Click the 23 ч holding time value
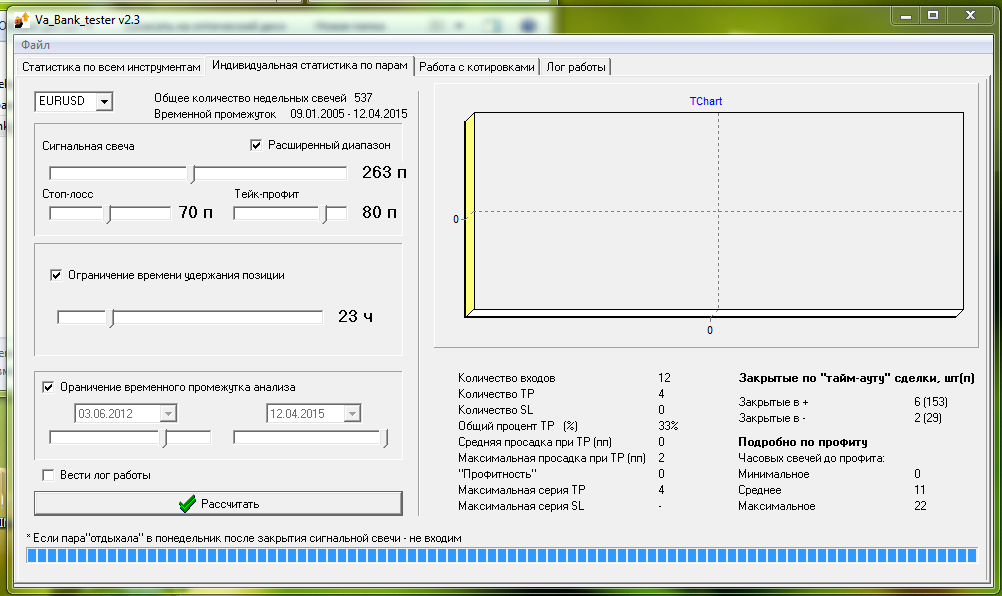Screen dimensions: 1002x596 (355, 316)
